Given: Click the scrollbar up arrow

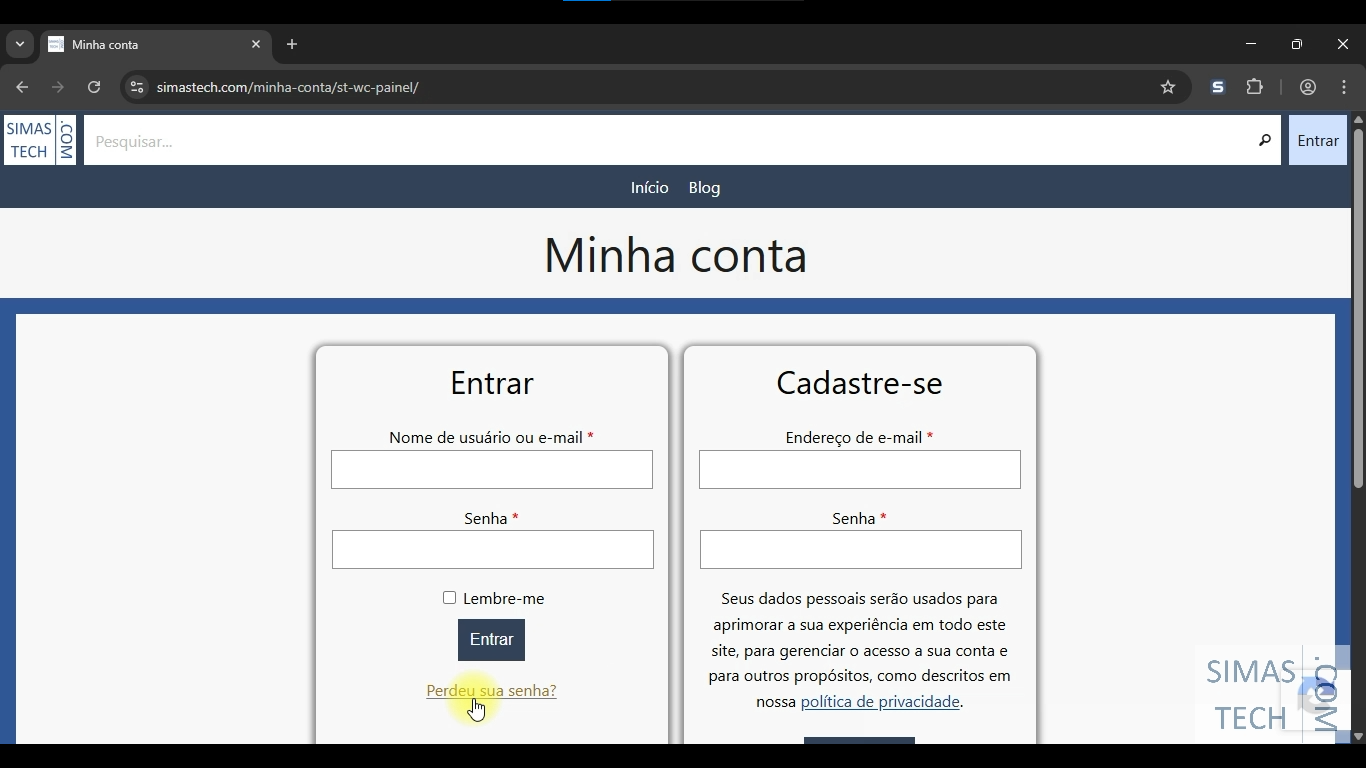Looking at the screenshot, I should 1358,120.
